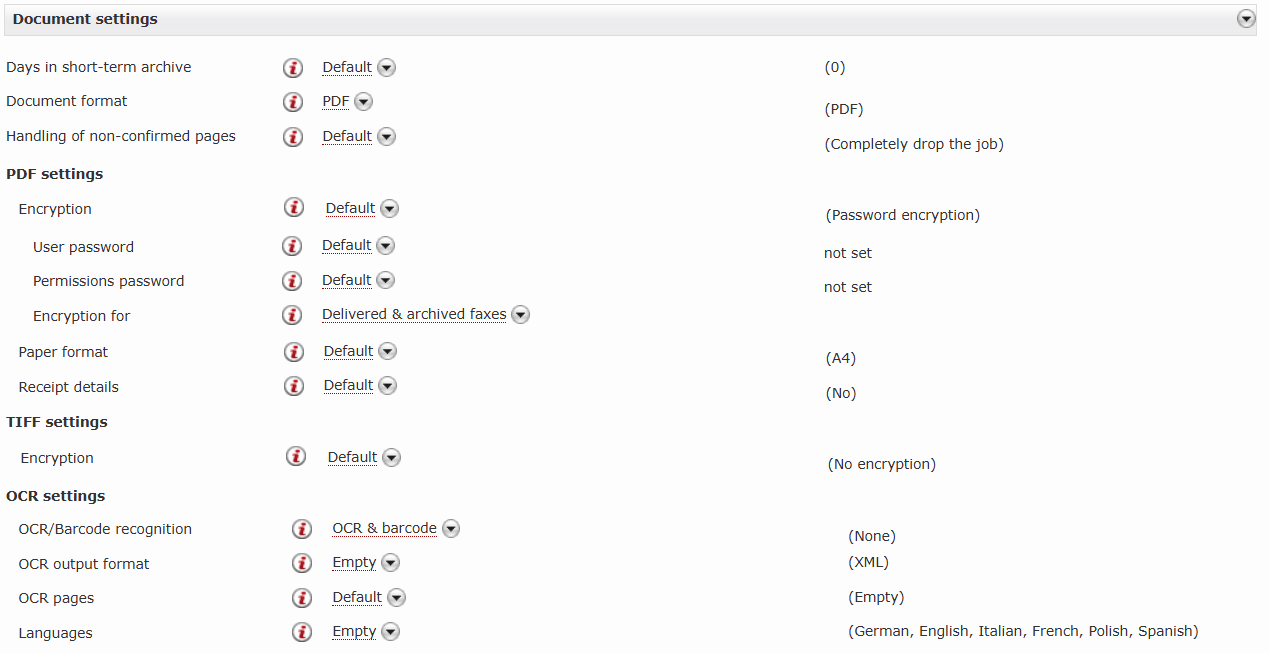
Task: Click the Delivered & archived faxes link
Action: click(414, 314)
